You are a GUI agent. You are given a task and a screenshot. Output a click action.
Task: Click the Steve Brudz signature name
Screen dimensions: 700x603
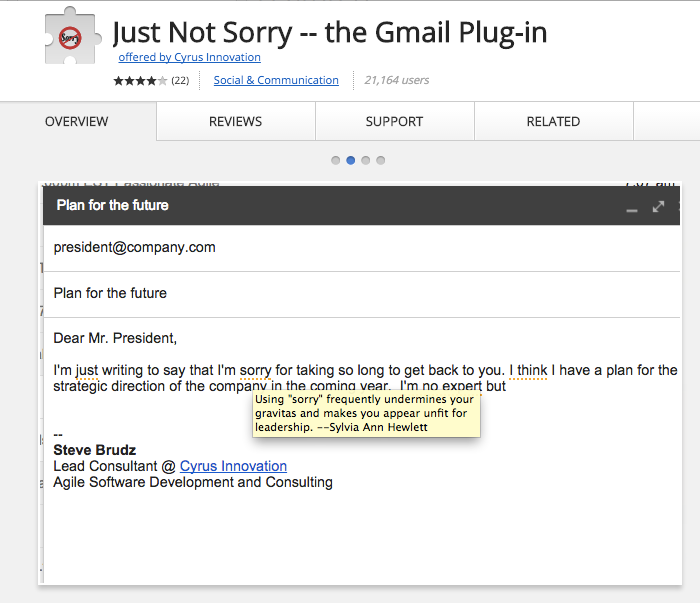pyautogui.click(x=95, y=450)
